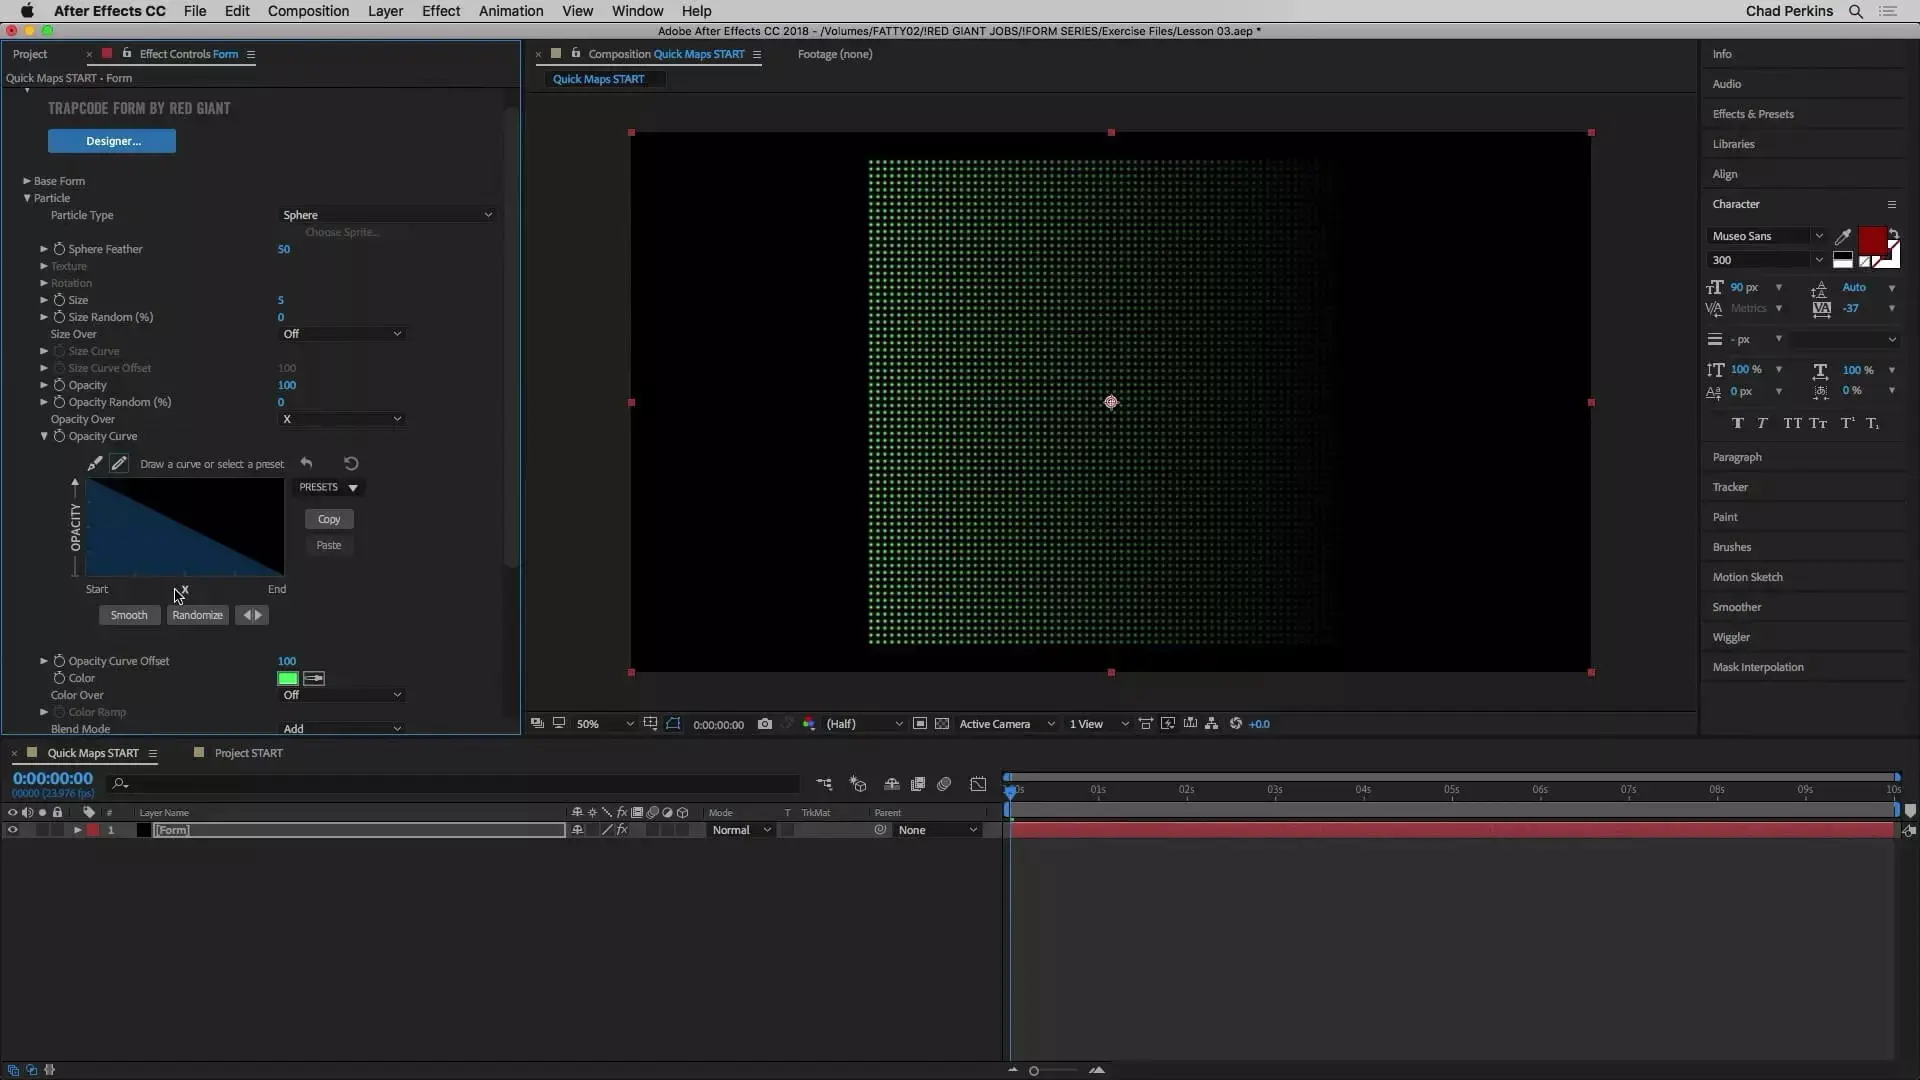
Task: Undo the opacity curve change arrow
Action: pos(307,463)
